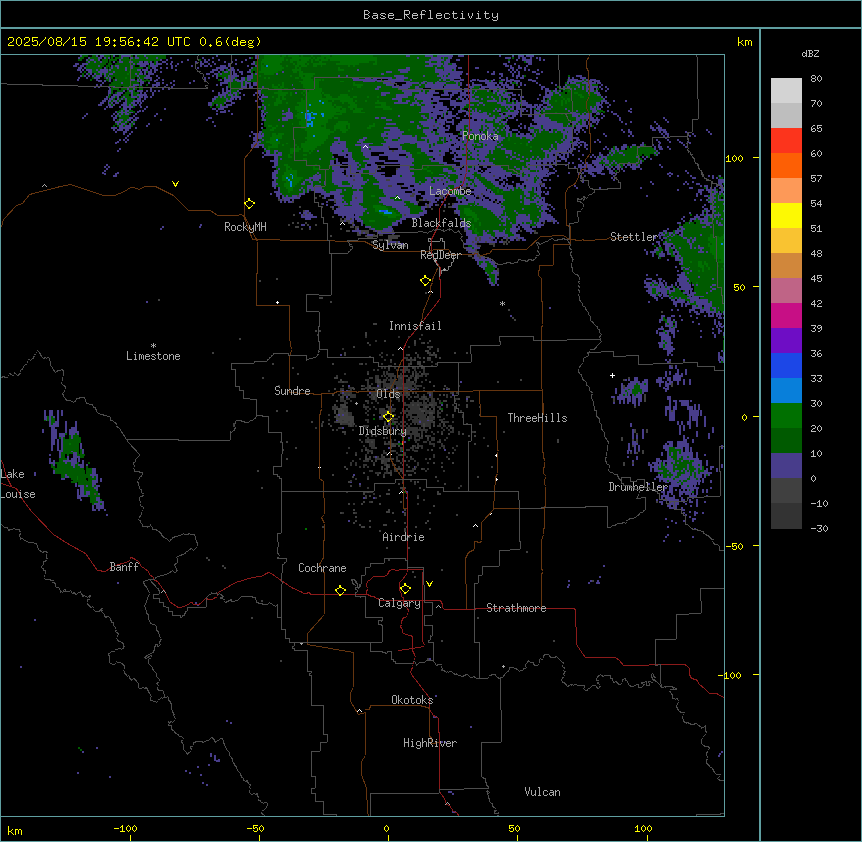Click the bright yellow 51–54 dBZ swatch
Screen dimensions: 862x842
click(786, 215)
